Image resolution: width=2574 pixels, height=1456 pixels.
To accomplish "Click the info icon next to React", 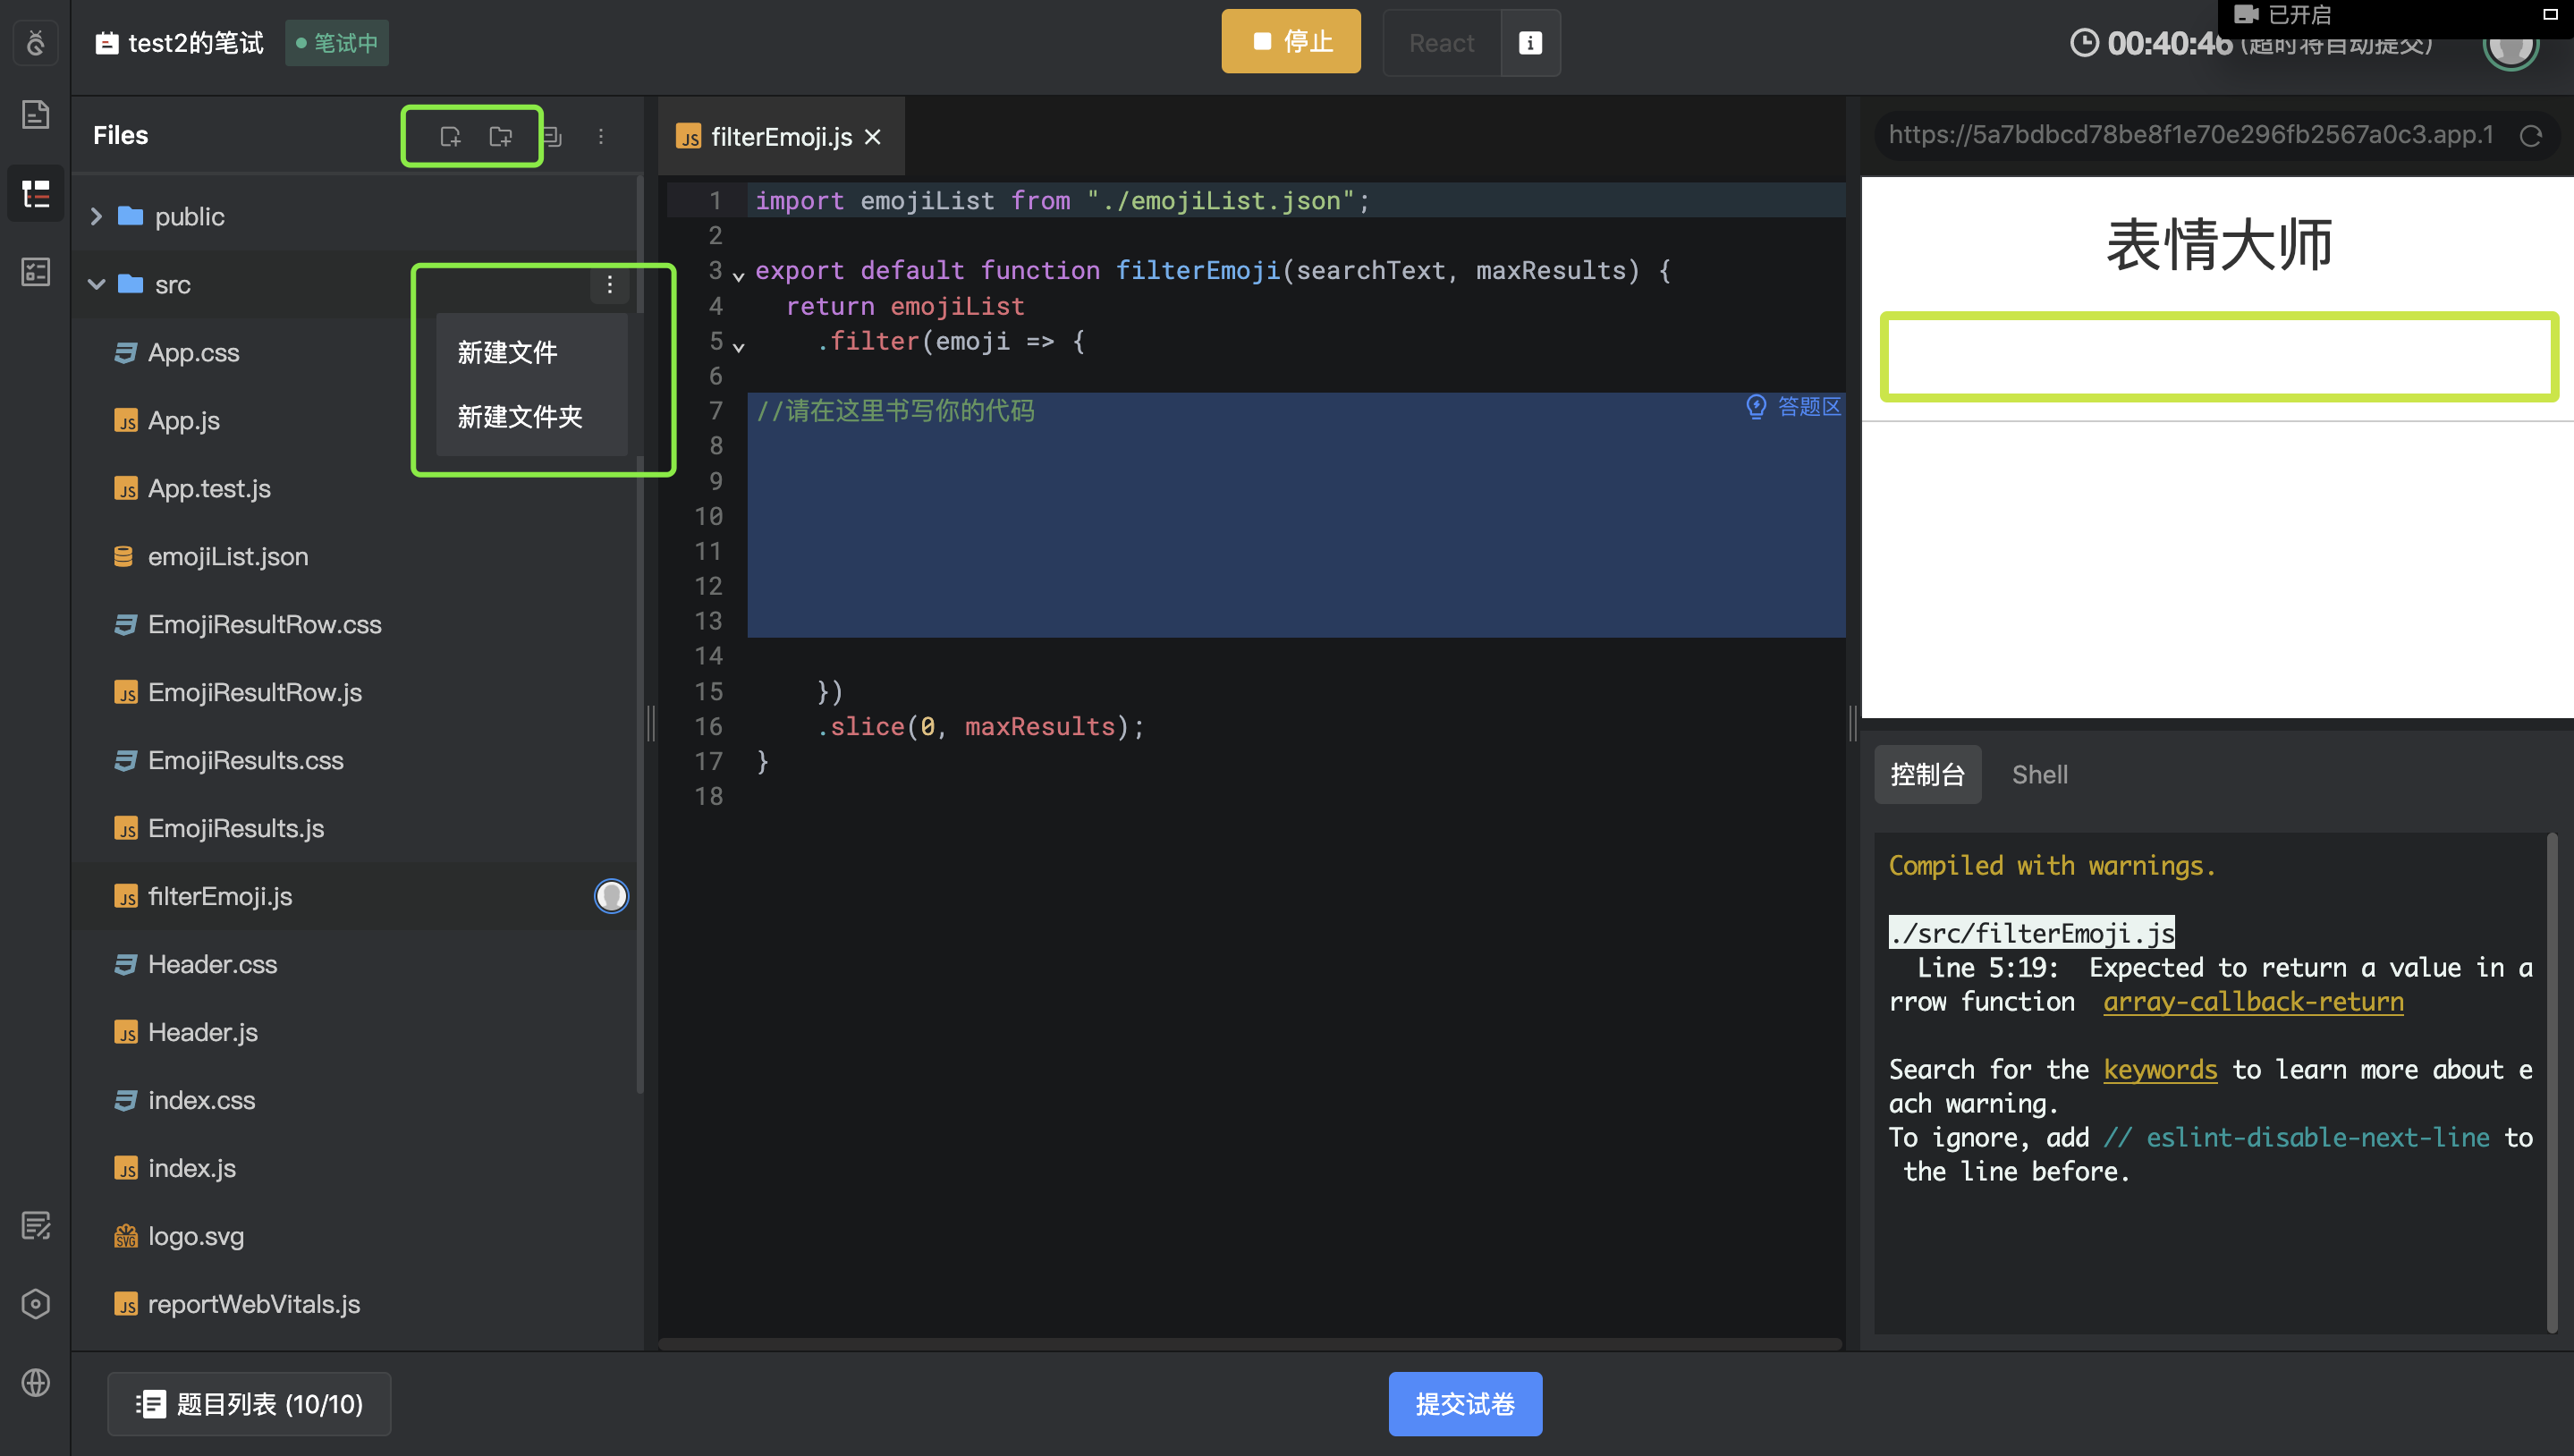I will 1530,43.
